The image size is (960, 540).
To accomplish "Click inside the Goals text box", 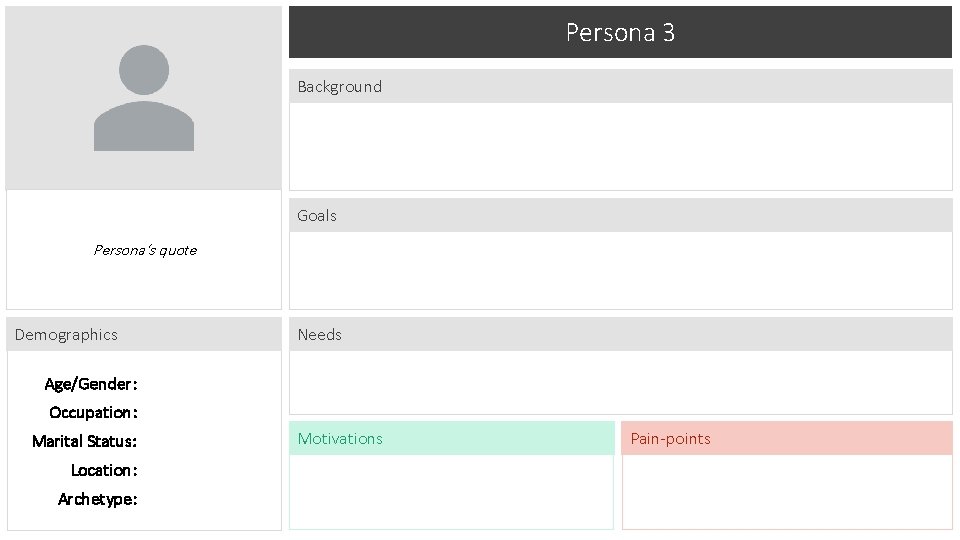I will click(x=620, y=270).
